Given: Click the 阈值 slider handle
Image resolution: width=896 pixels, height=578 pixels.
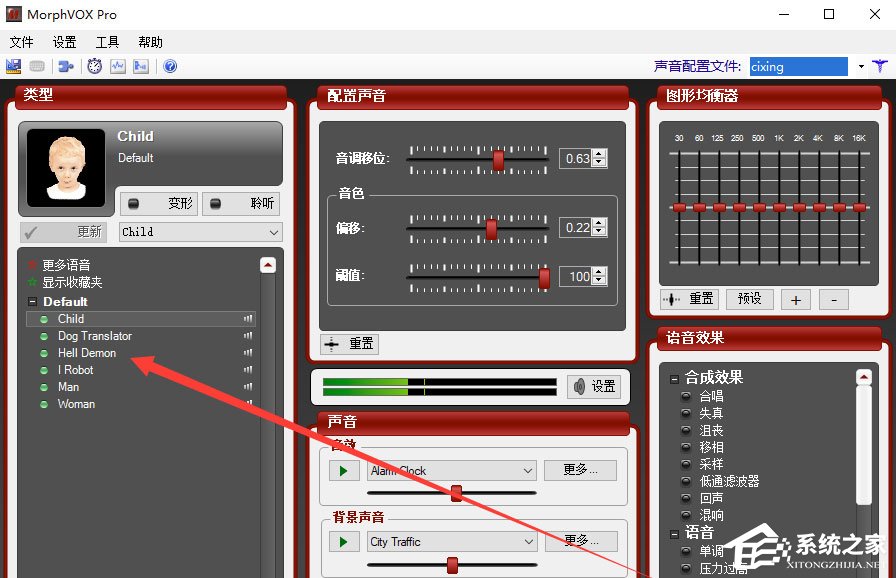Looking at the screenshot, I should [x=545, y=278].
